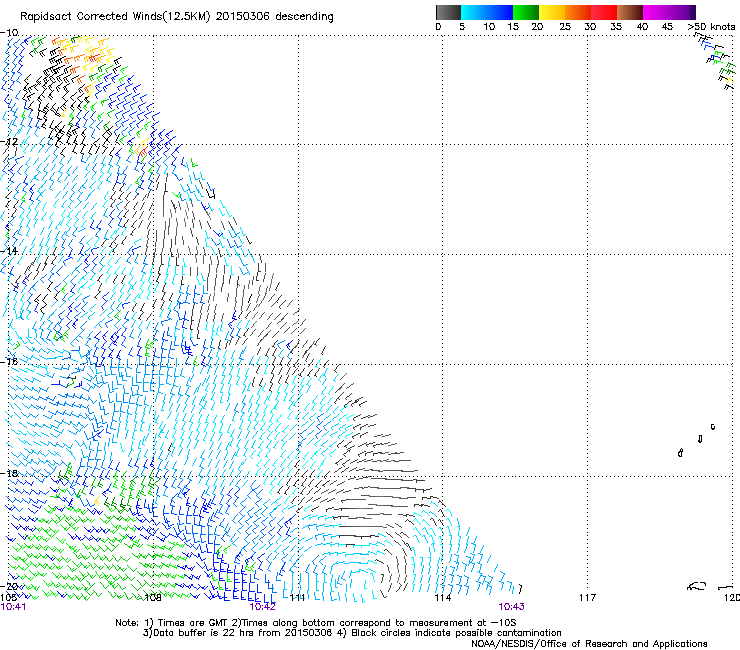Click the red 30-35 knots legend segment
The image size is (740, 650).
tap(604, 12)
